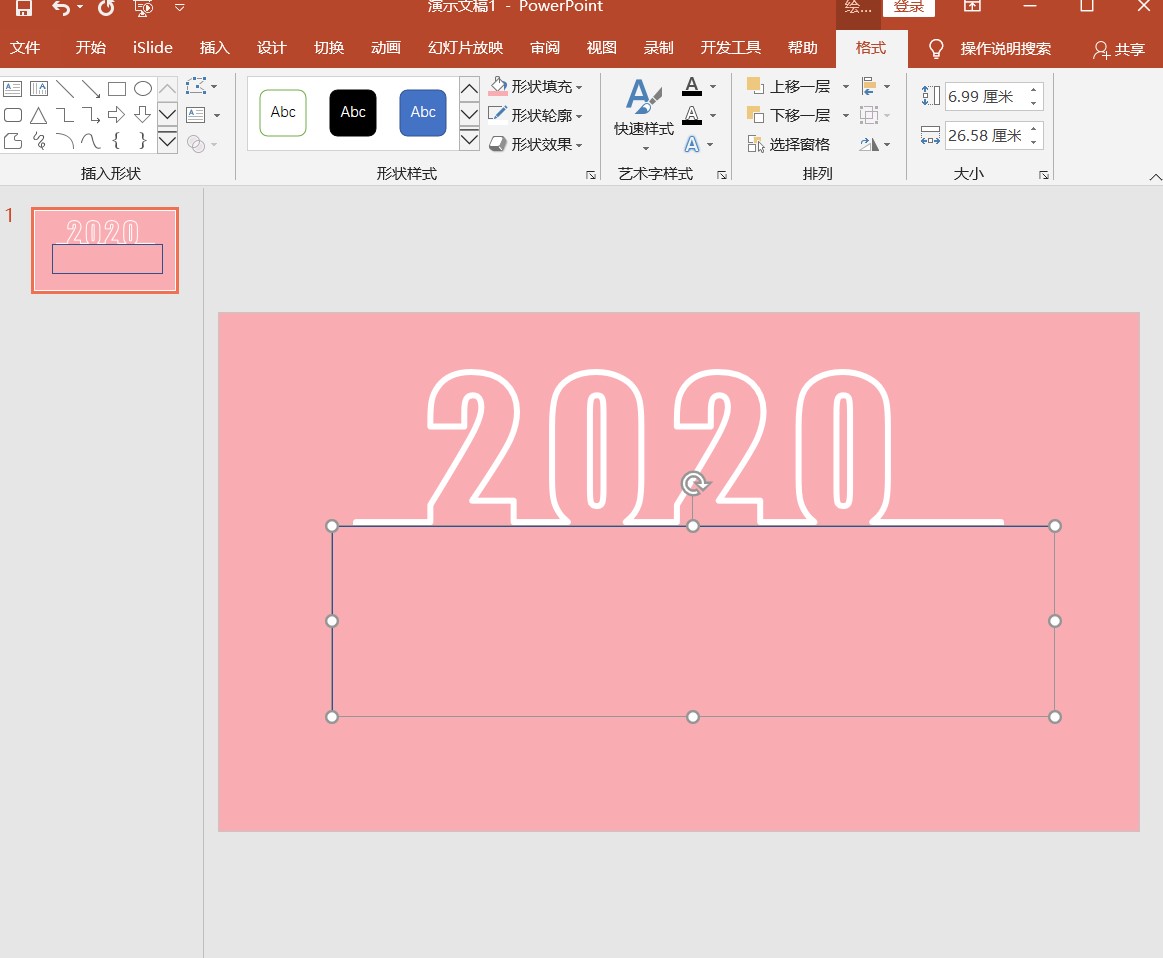The height and width of the screenshot is (958, 1163).
Task: Open the WordArt styles dialog launcher
Action: click(x=722, y=175)
